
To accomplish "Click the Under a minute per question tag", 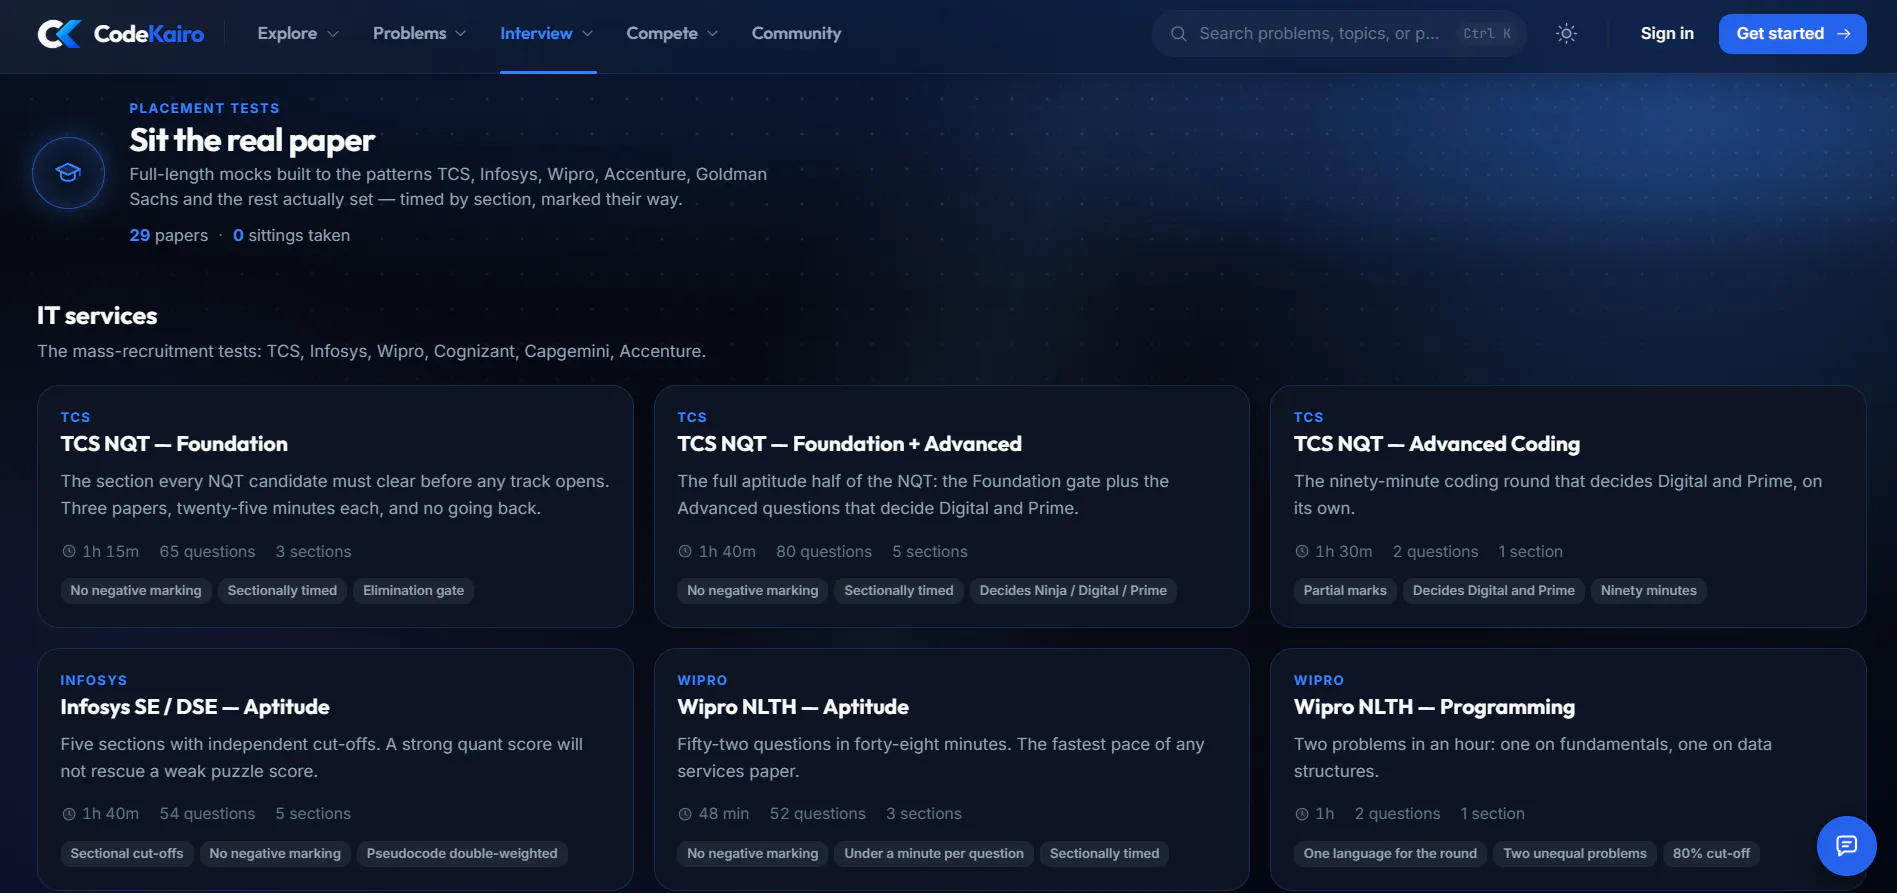I will point(934,854).
